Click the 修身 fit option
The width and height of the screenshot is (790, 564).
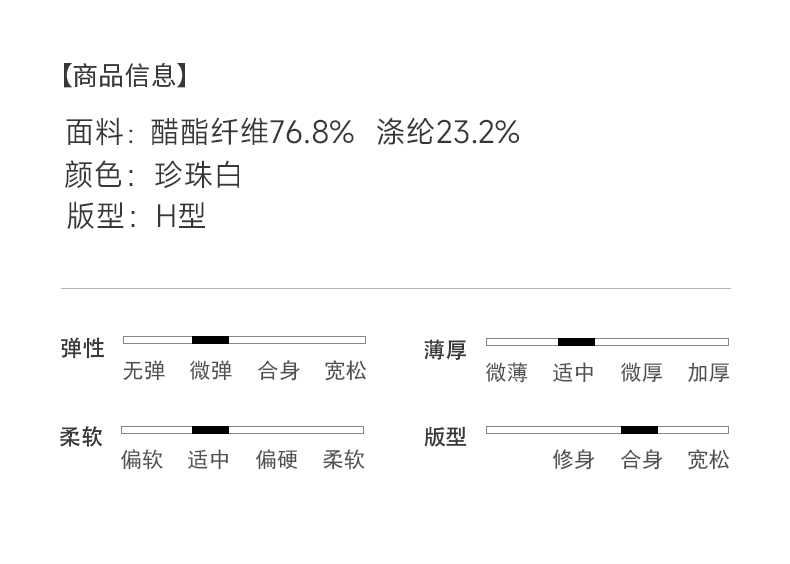click(x=573, y=460)
